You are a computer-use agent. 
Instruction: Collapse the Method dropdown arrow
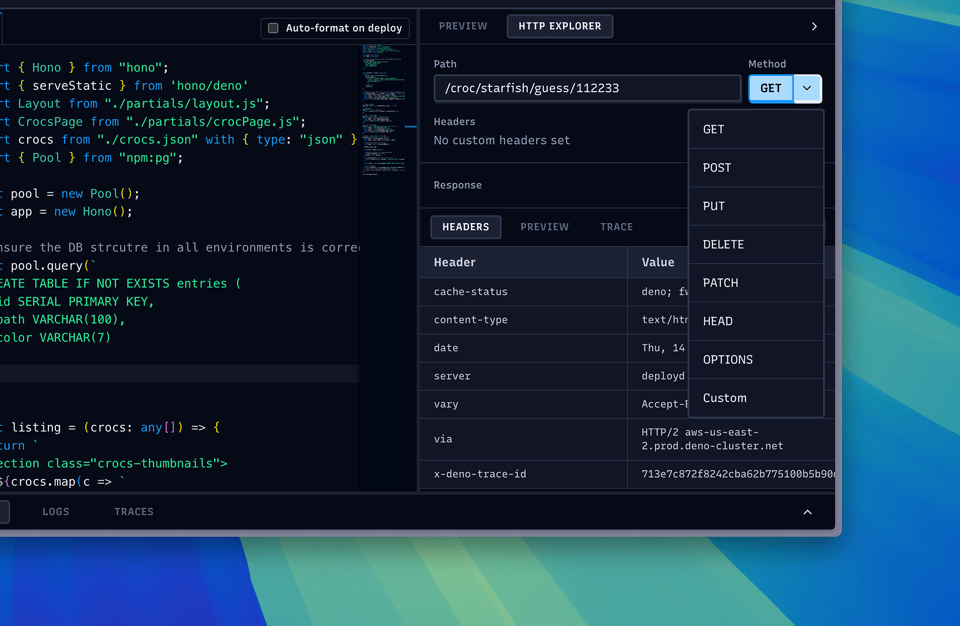807,88
